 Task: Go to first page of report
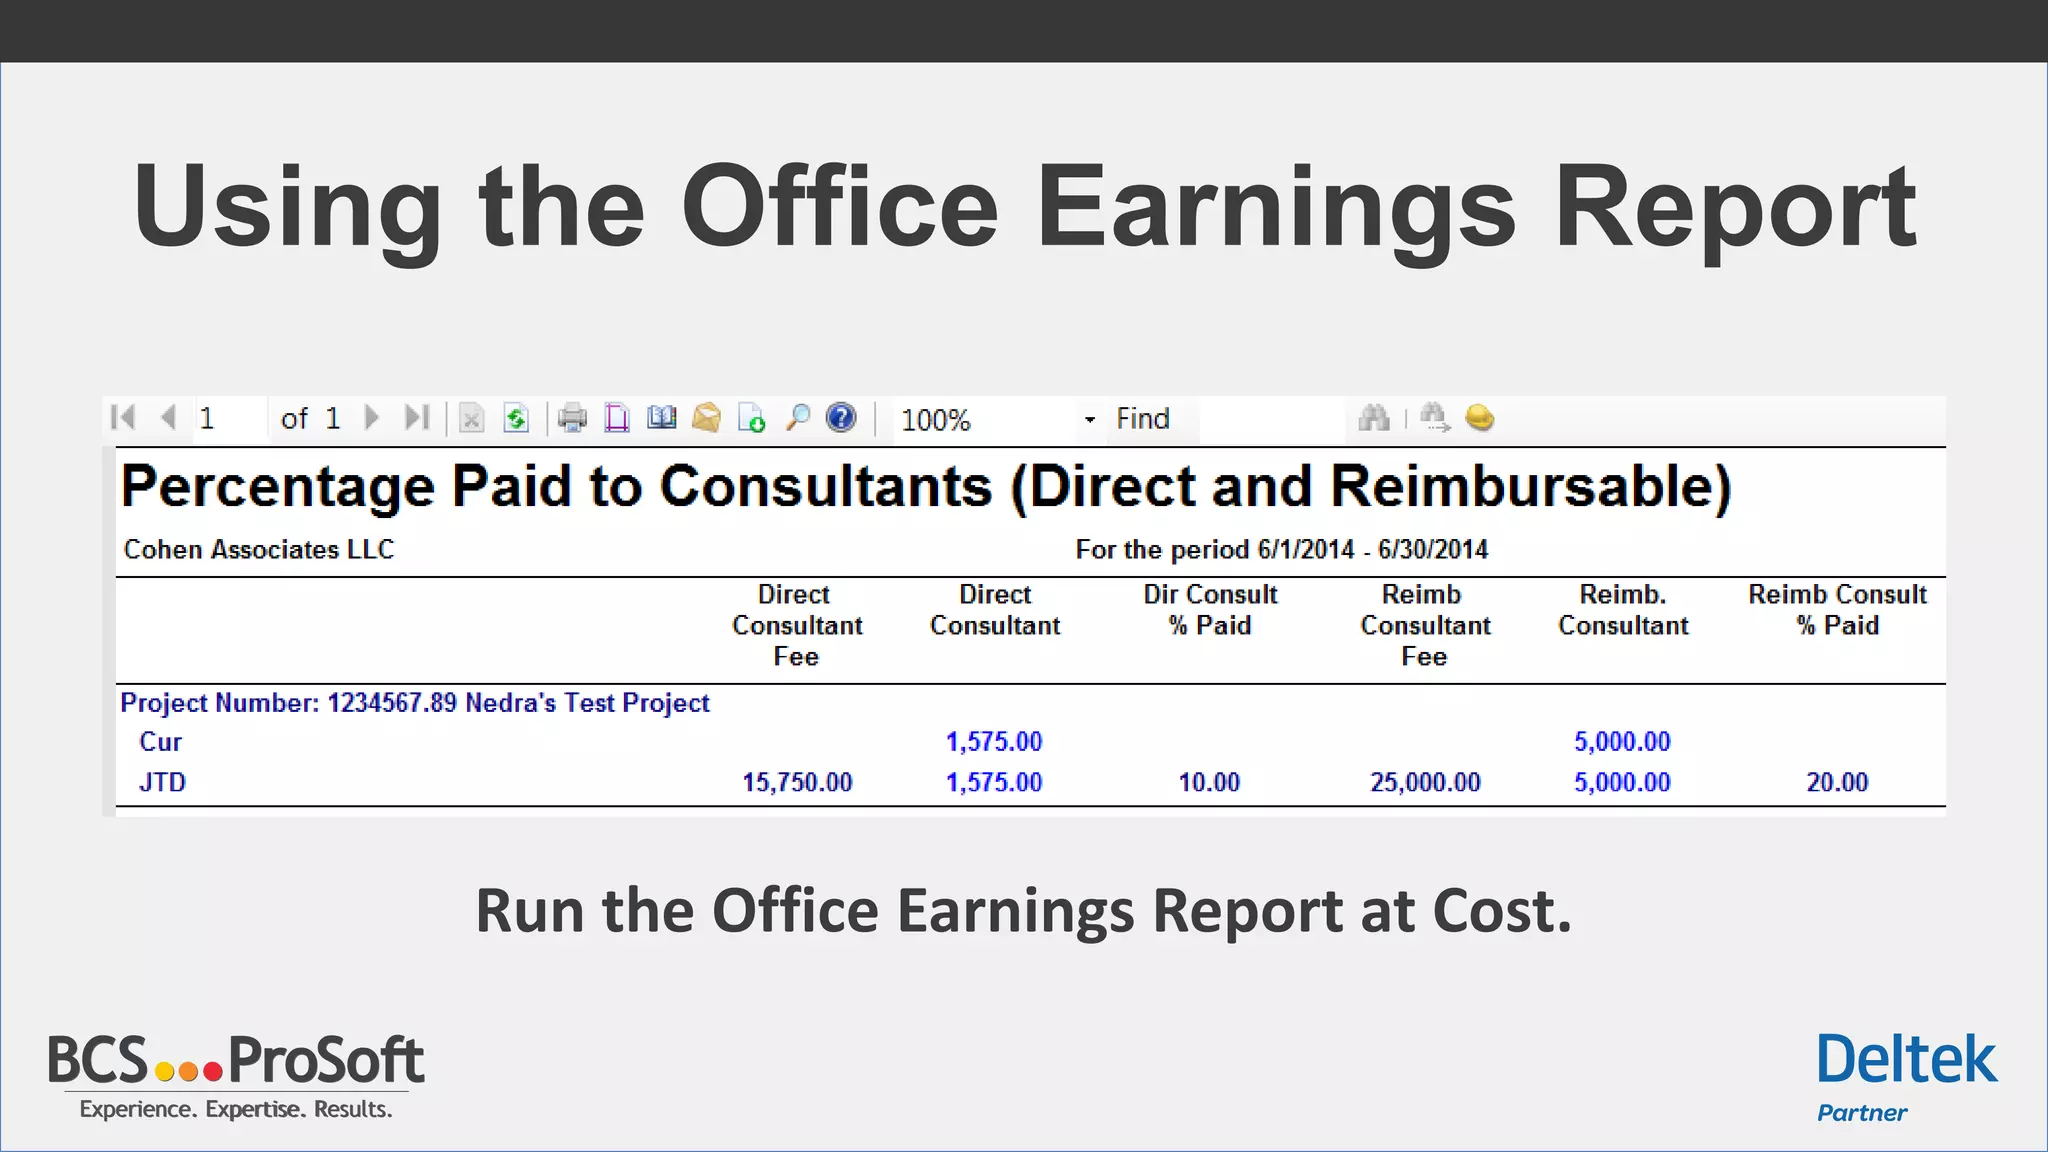pos(123,417)
